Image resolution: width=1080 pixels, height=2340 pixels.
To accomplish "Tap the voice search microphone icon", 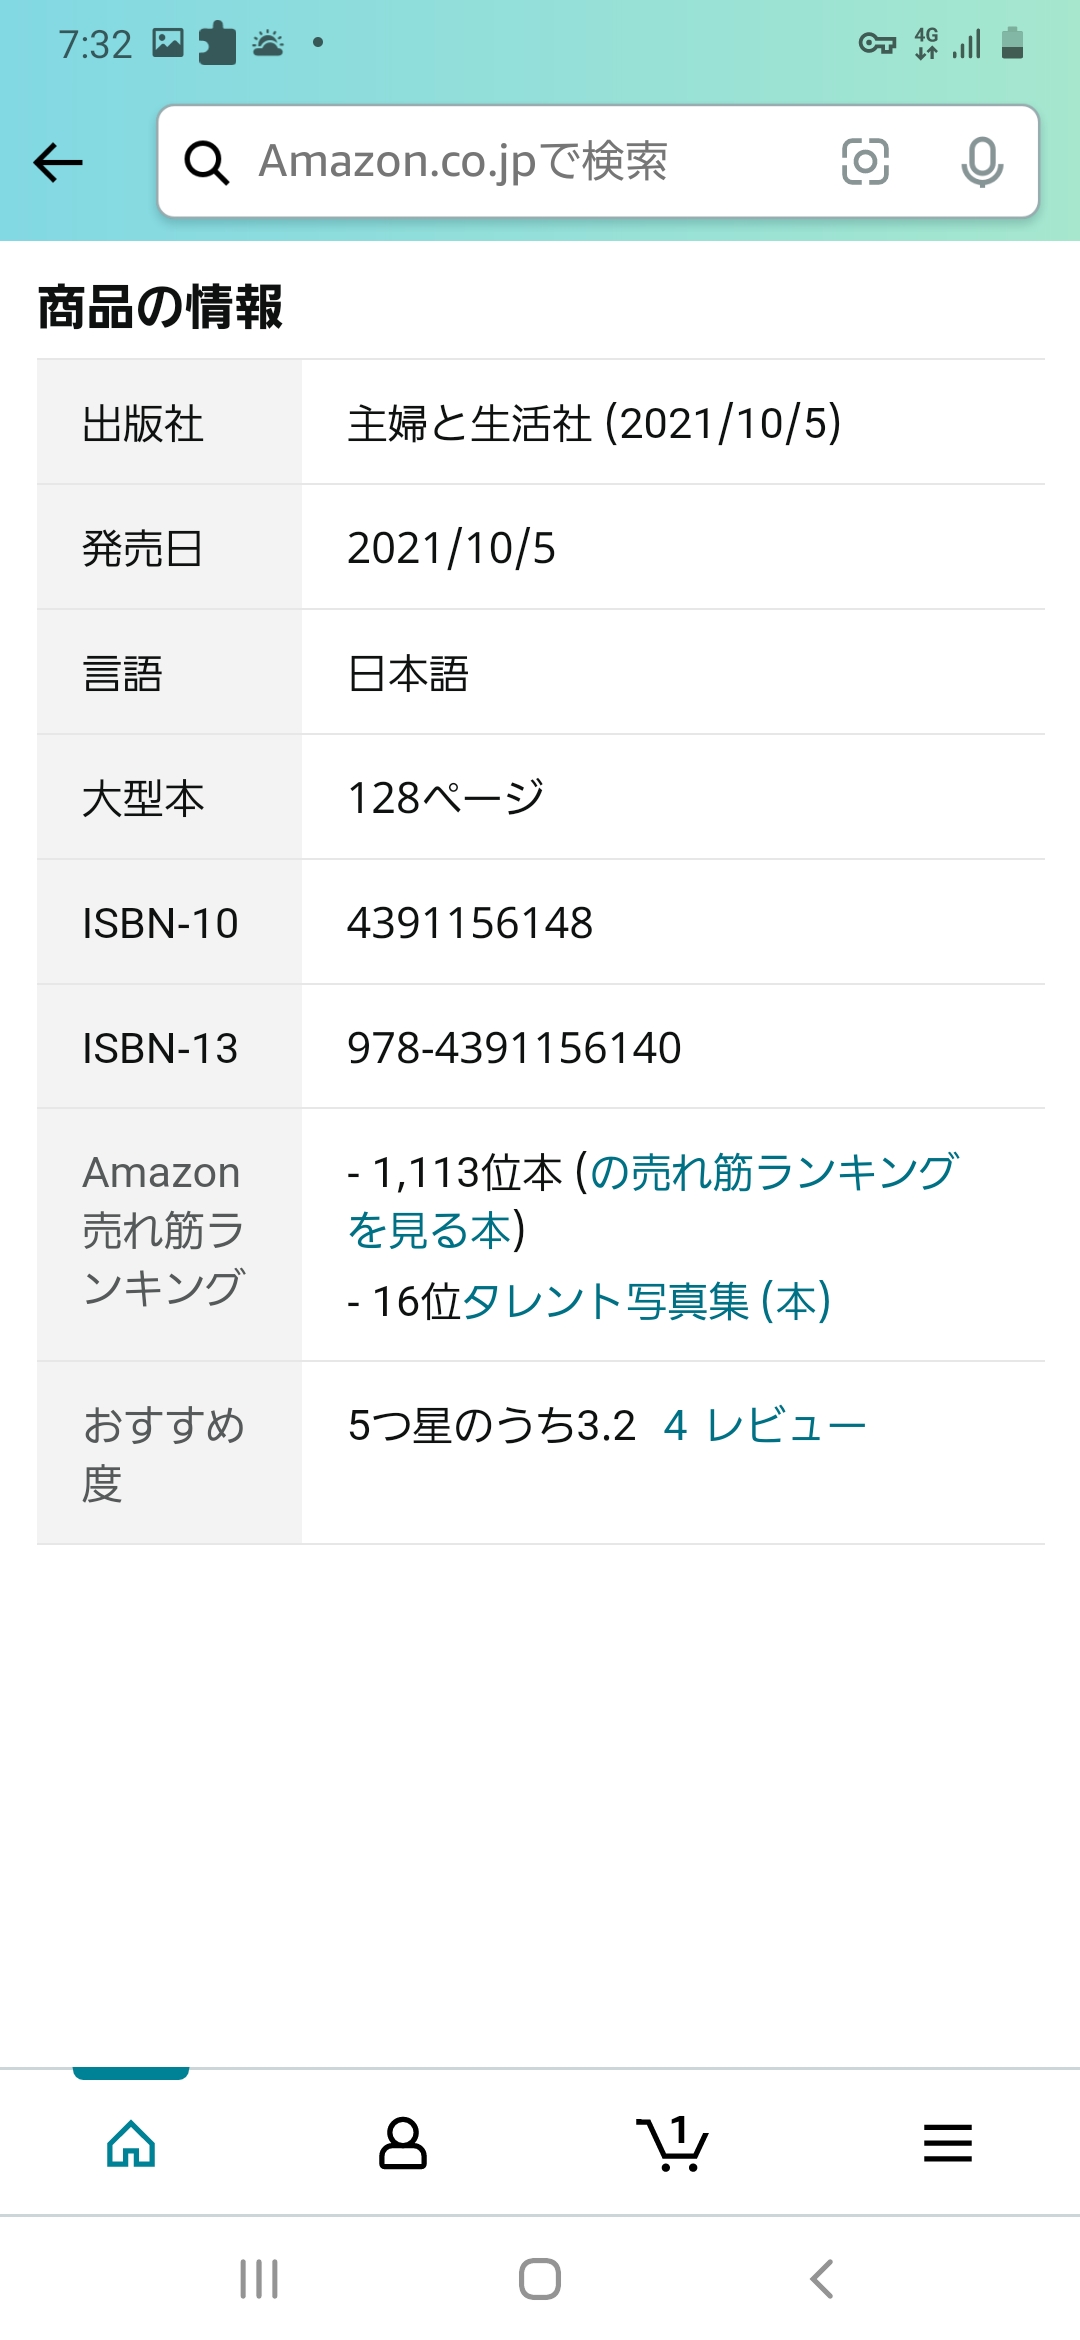I will pos(982,162).
